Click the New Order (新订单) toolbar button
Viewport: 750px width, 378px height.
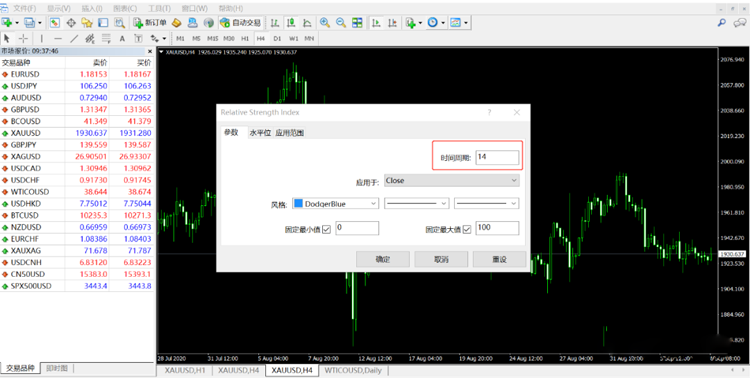(x=150, y=22)
